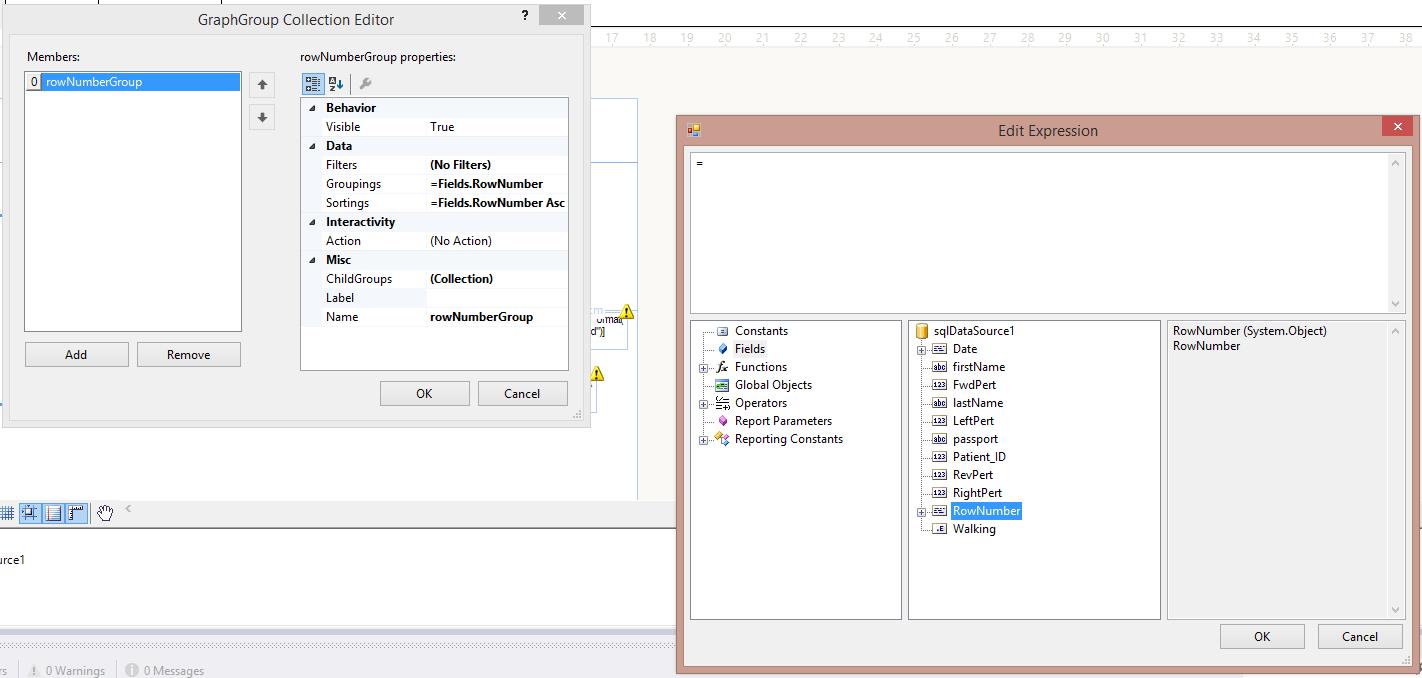Click the Add member button
1422x678 pixels.
point(76,355)
